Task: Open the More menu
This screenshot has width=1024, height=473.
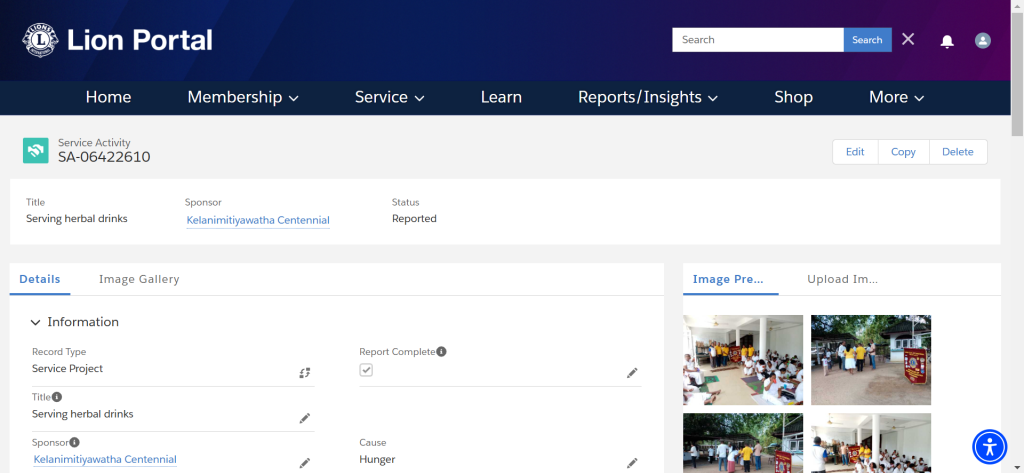Action: 897,97
